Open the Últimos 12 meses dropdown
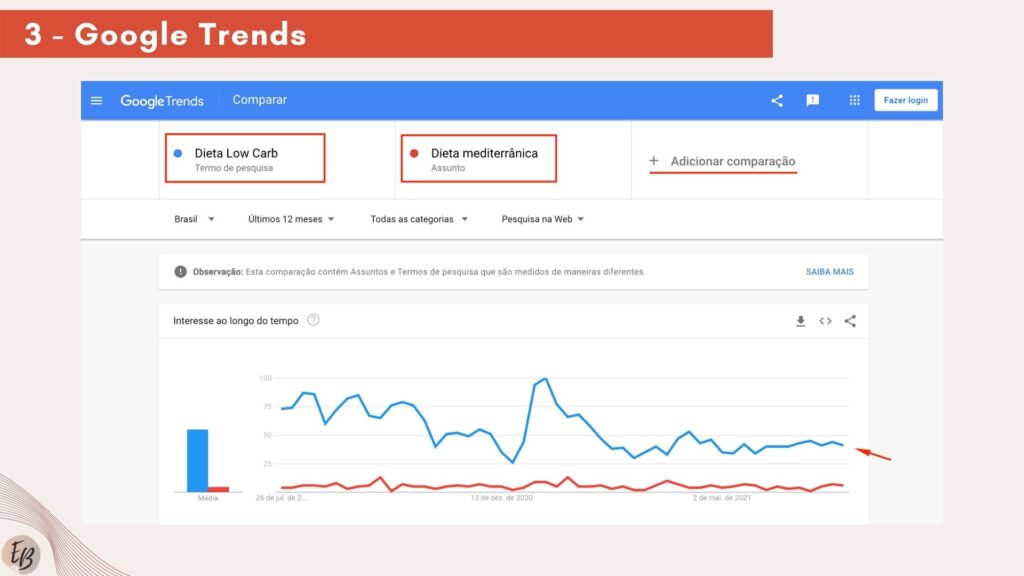The height and width of the screenshot is (576, 1024). 291,219
